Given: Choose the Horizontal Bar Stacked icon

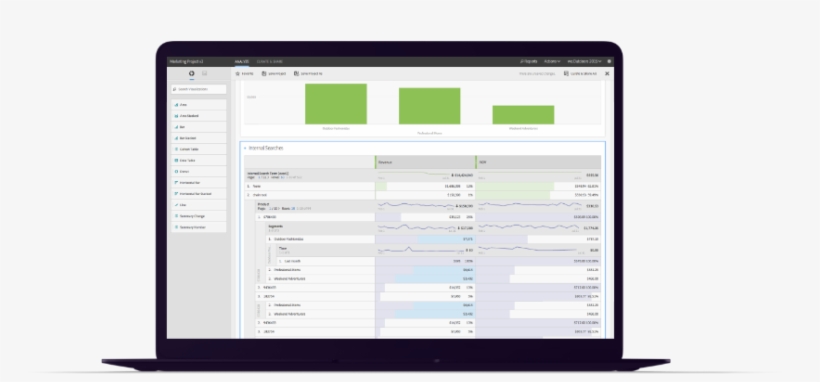Looking at the screenshot, I should coord(176,194).
